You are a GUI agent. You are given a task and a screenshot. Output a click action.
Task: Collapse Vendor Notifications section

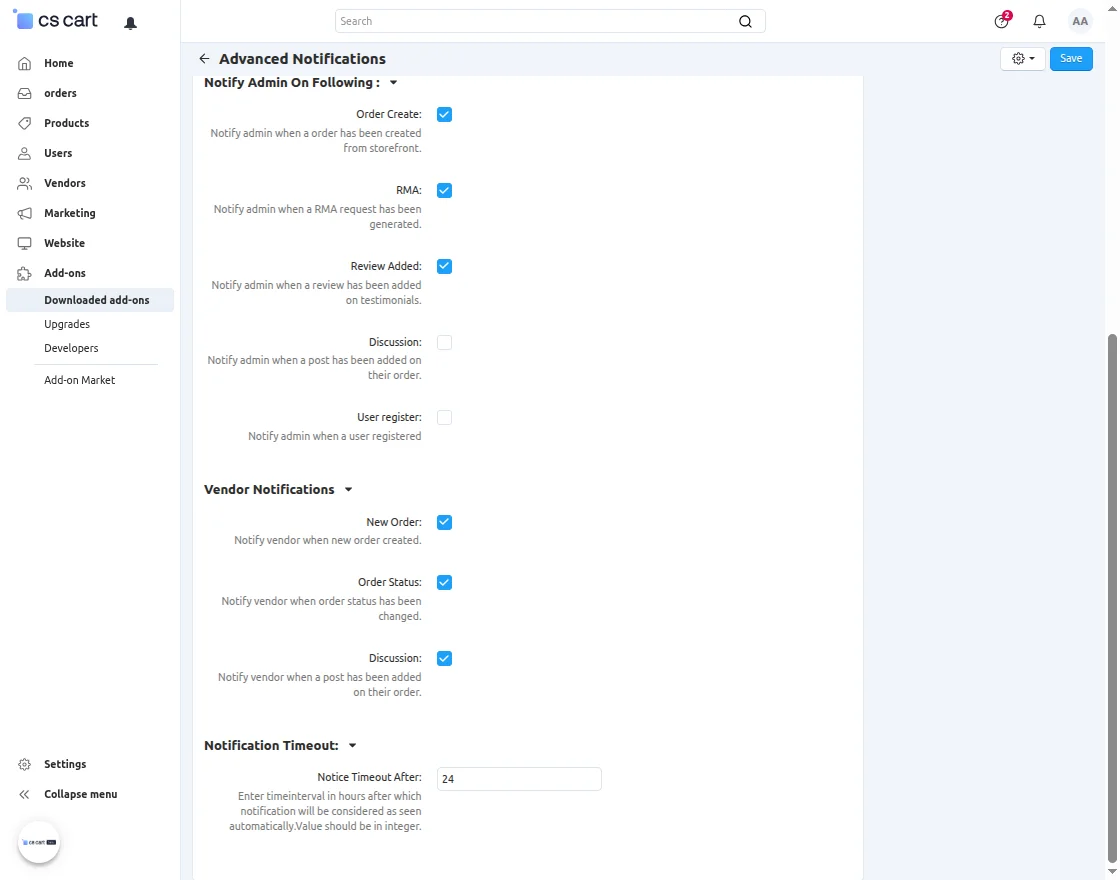click(349, 490)
